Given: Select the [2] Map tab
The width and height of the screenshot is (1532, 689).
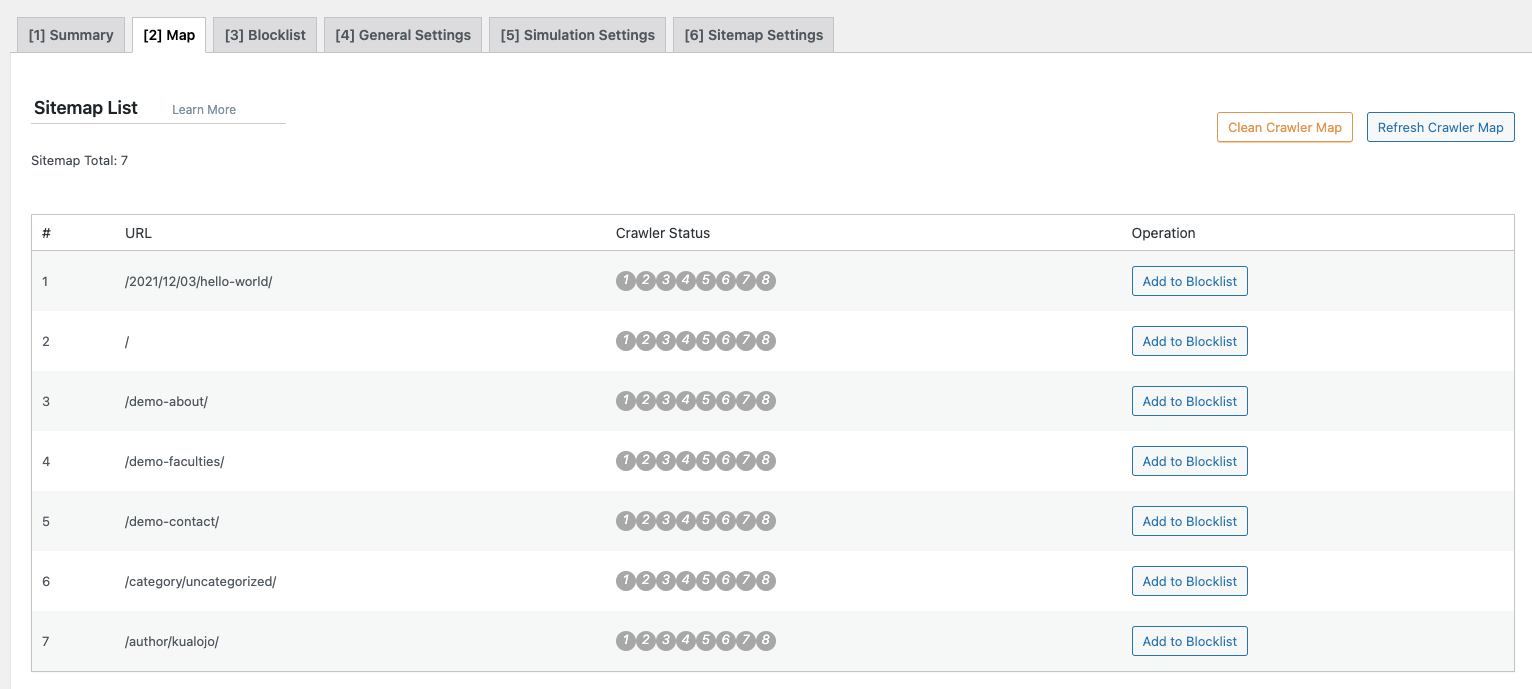Looking at the screenshot, I should 169,35.
